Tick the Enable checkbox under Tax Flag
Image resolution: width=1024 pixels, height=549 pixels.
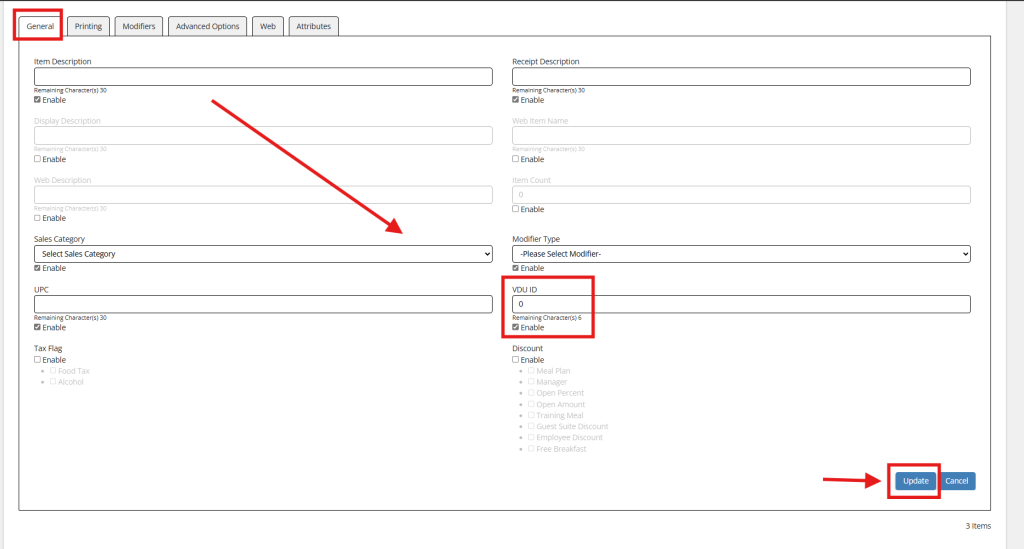(38, 360)
